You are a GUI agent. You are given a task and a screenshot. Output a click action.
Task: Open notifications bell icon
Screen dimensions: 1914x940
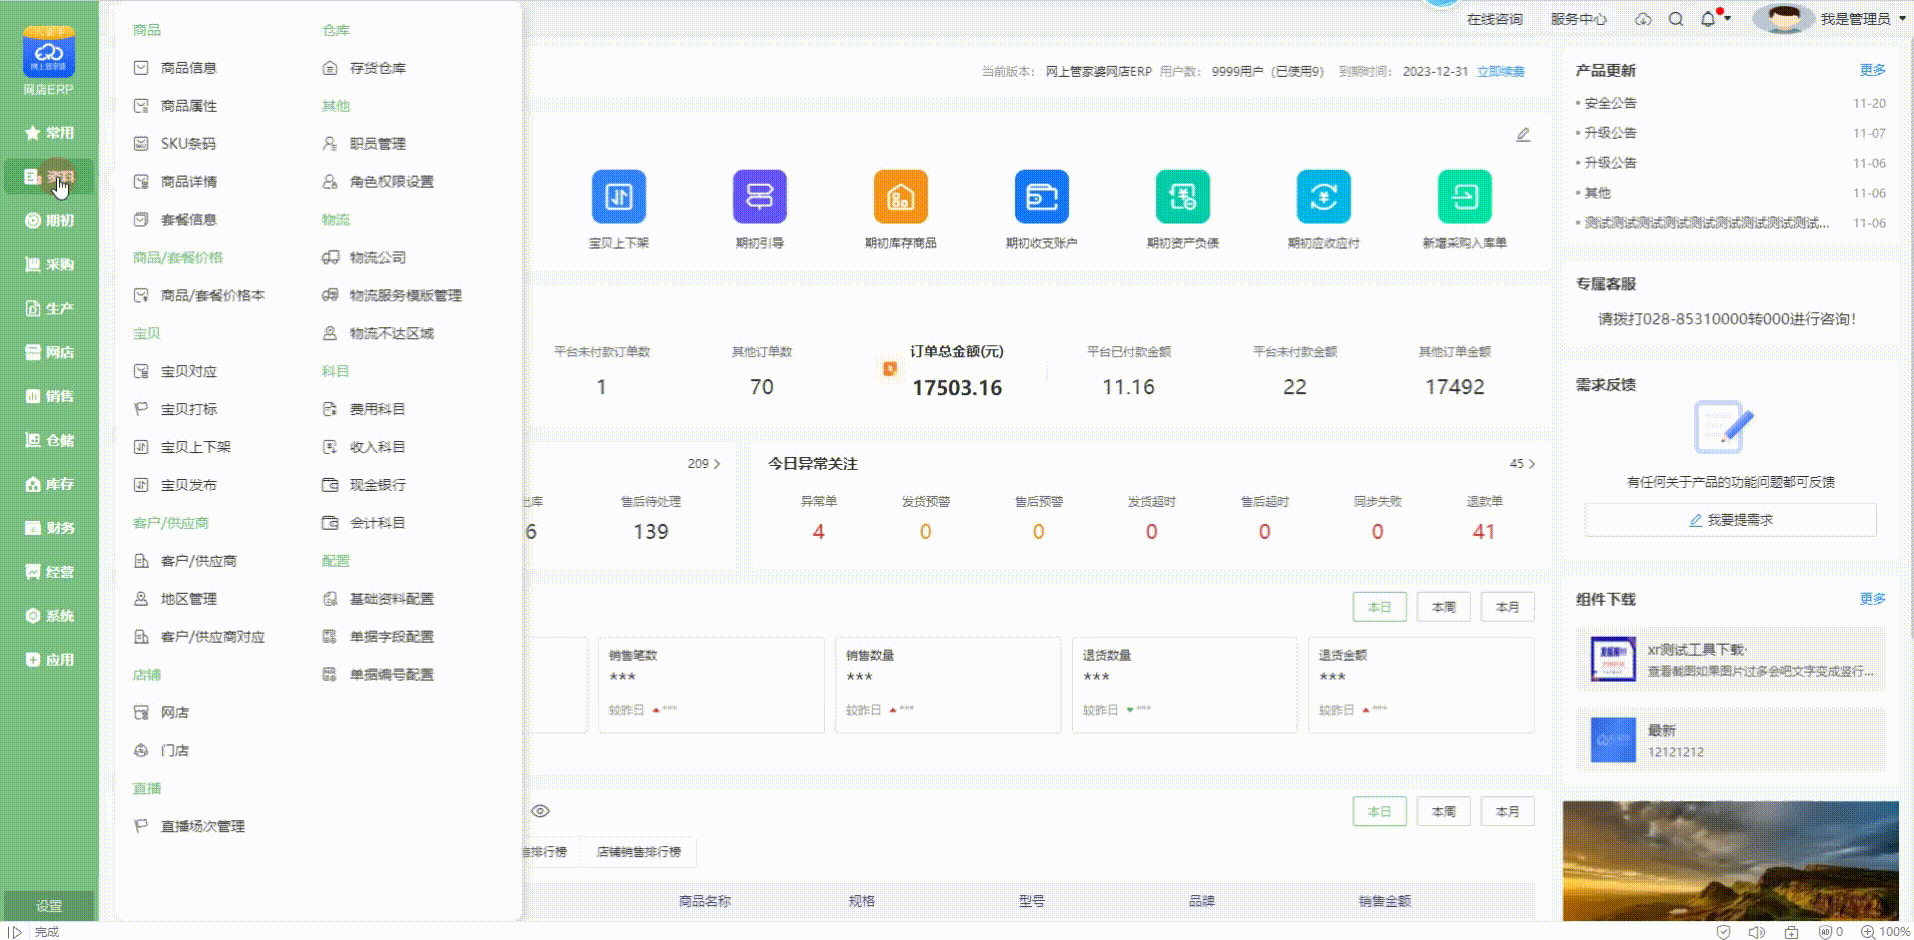pyautogui.click(x=1708, y=19)
